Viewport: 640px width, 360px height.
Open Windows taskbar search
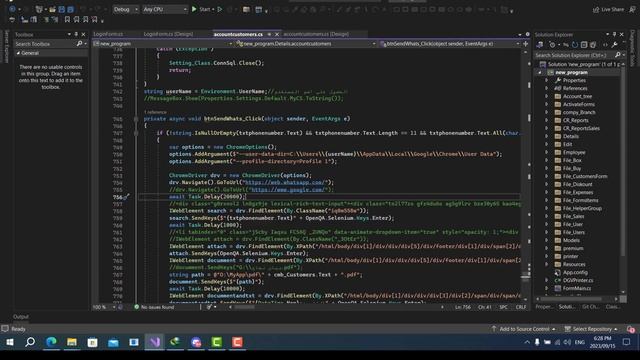30,342
